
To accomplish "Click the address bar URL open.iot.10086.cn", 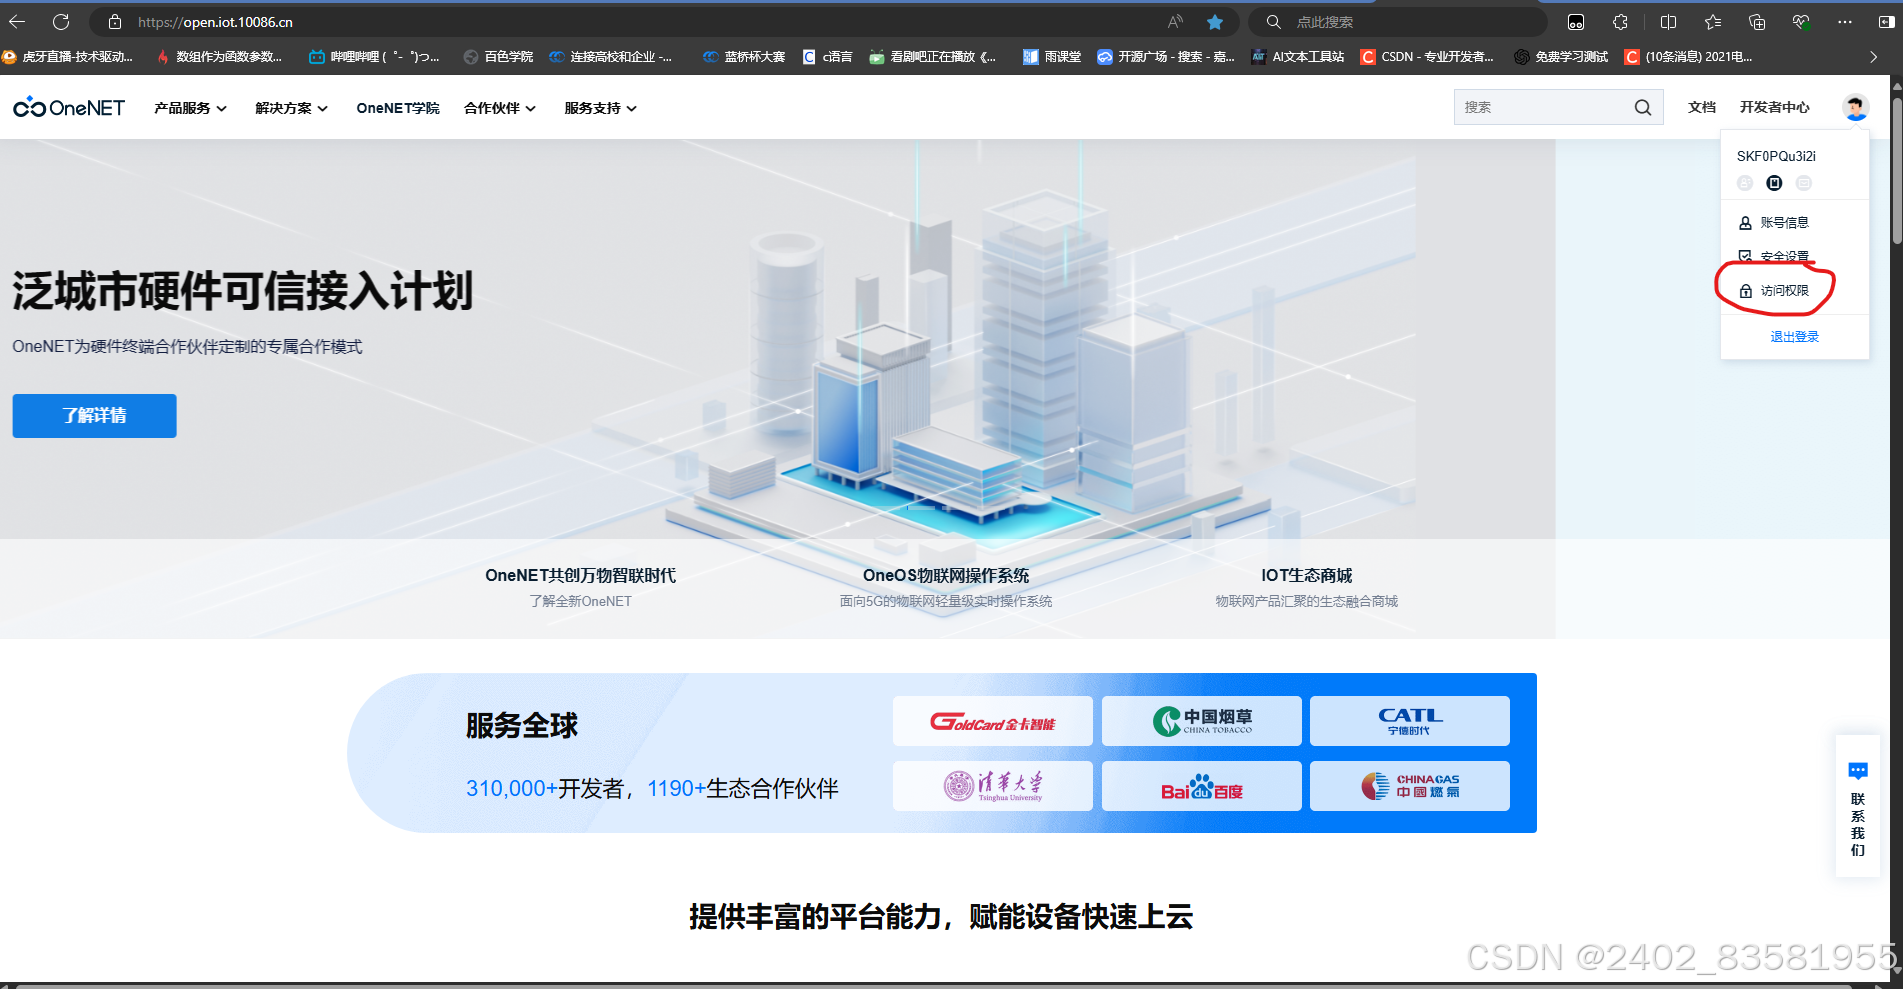I will [x=215, y=22].
